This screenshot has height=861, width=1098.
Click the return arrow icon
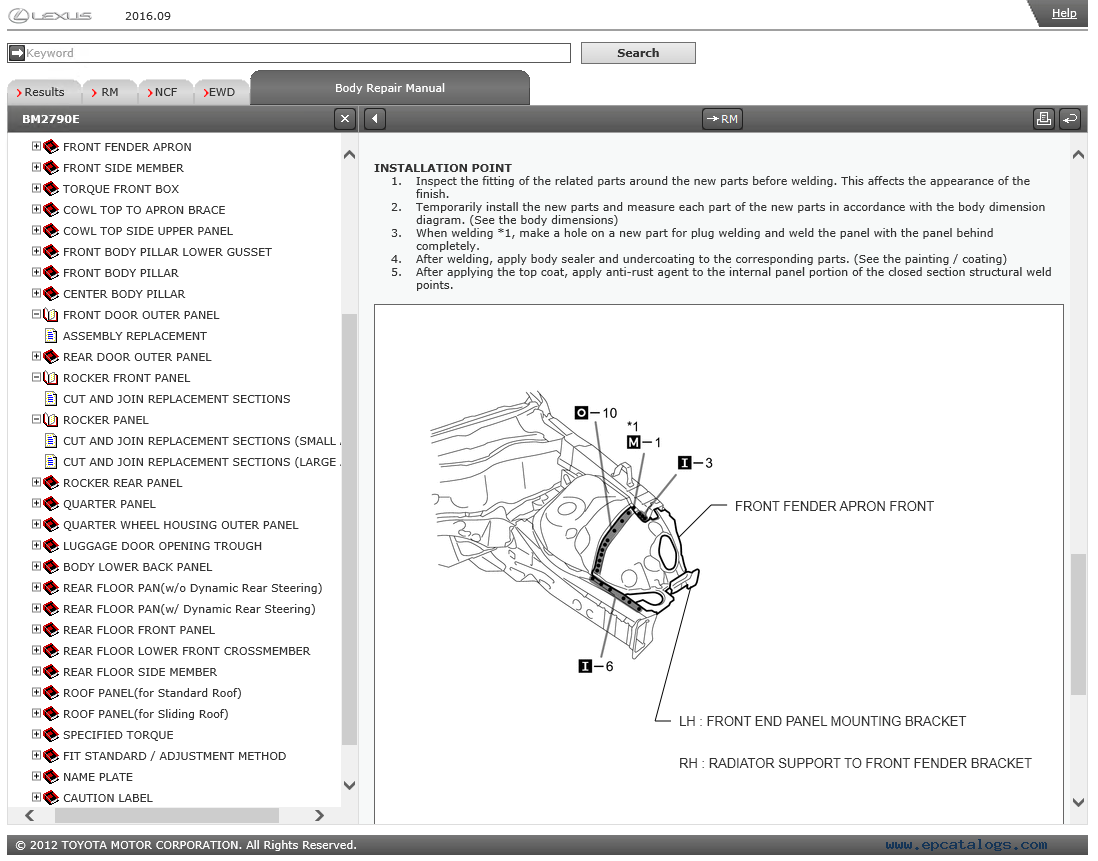point(1070,119)
